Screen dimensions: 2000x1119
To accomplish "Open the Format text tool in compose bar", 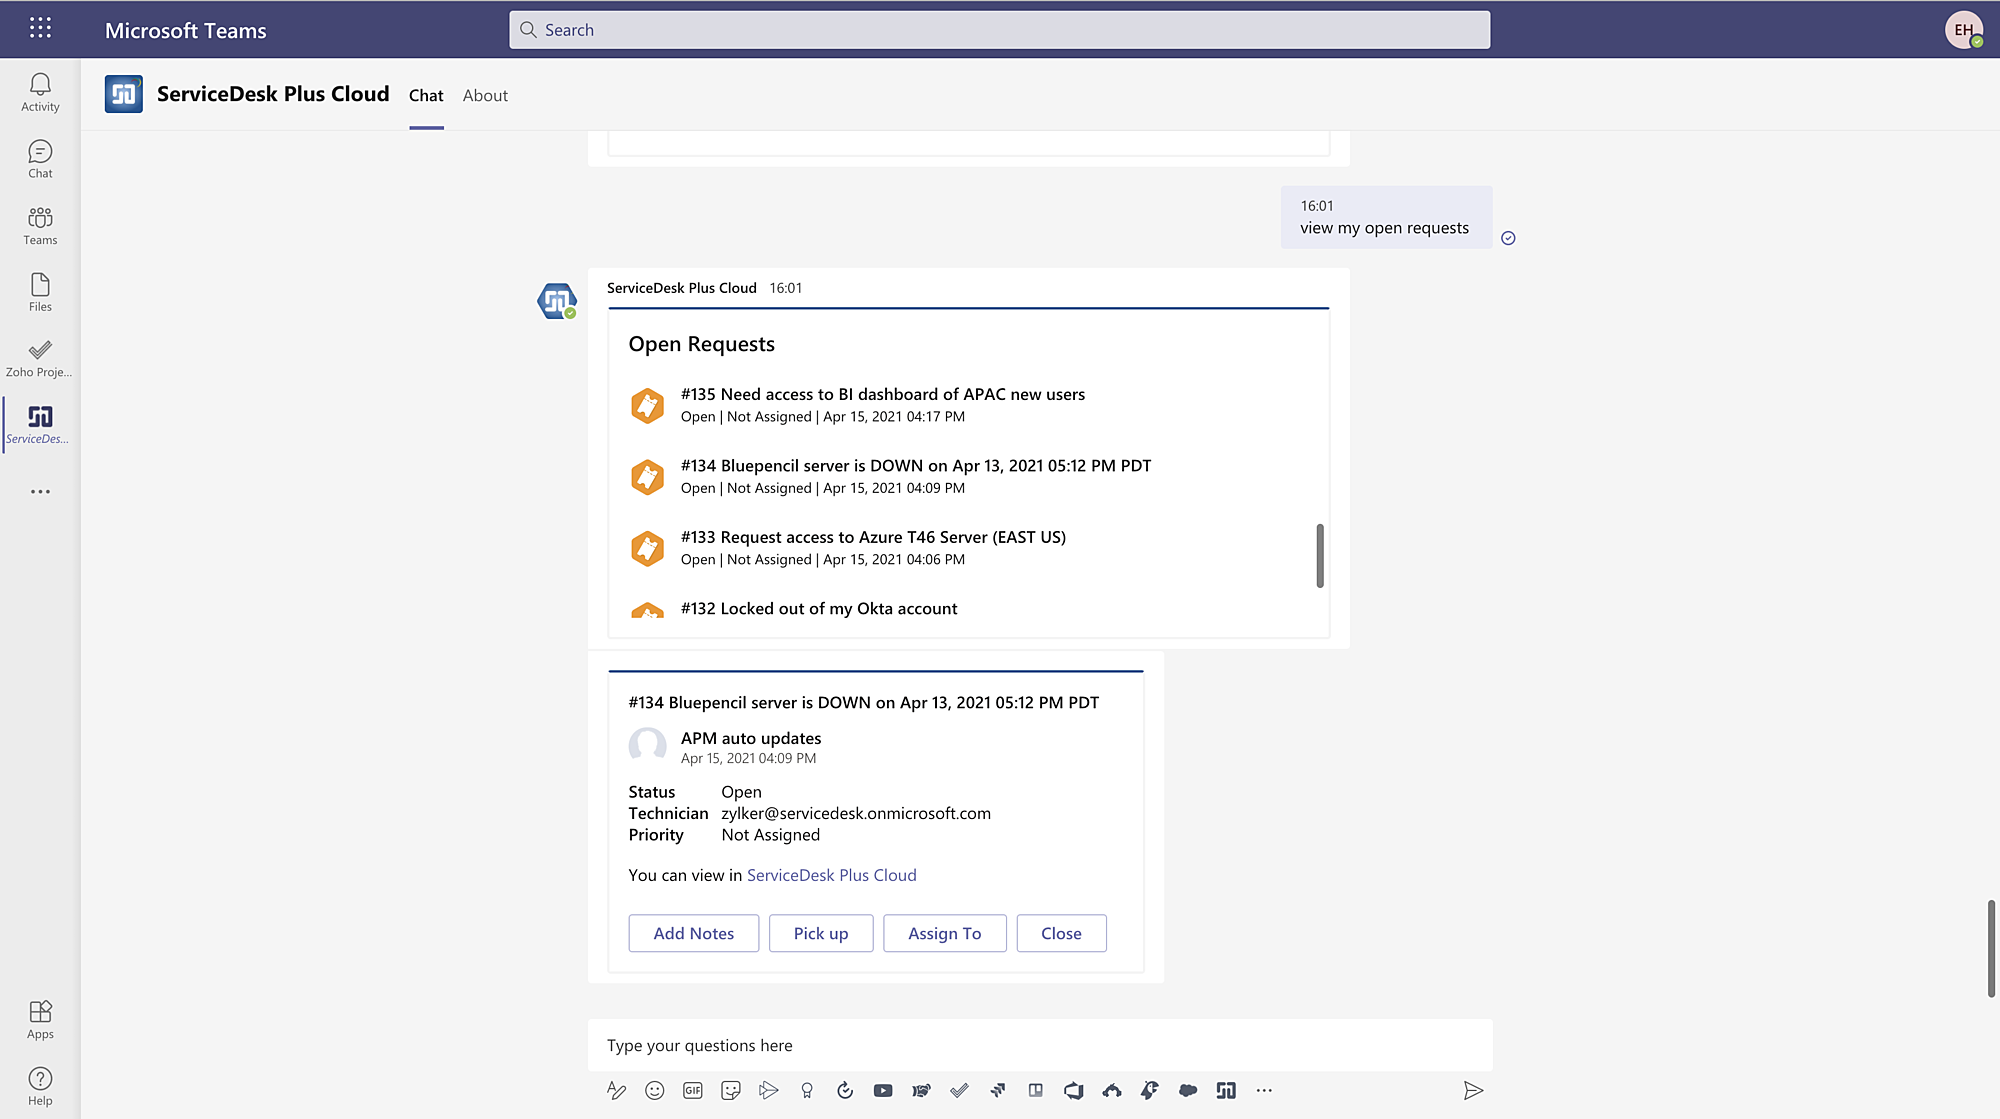I will tap(616, 1091).
